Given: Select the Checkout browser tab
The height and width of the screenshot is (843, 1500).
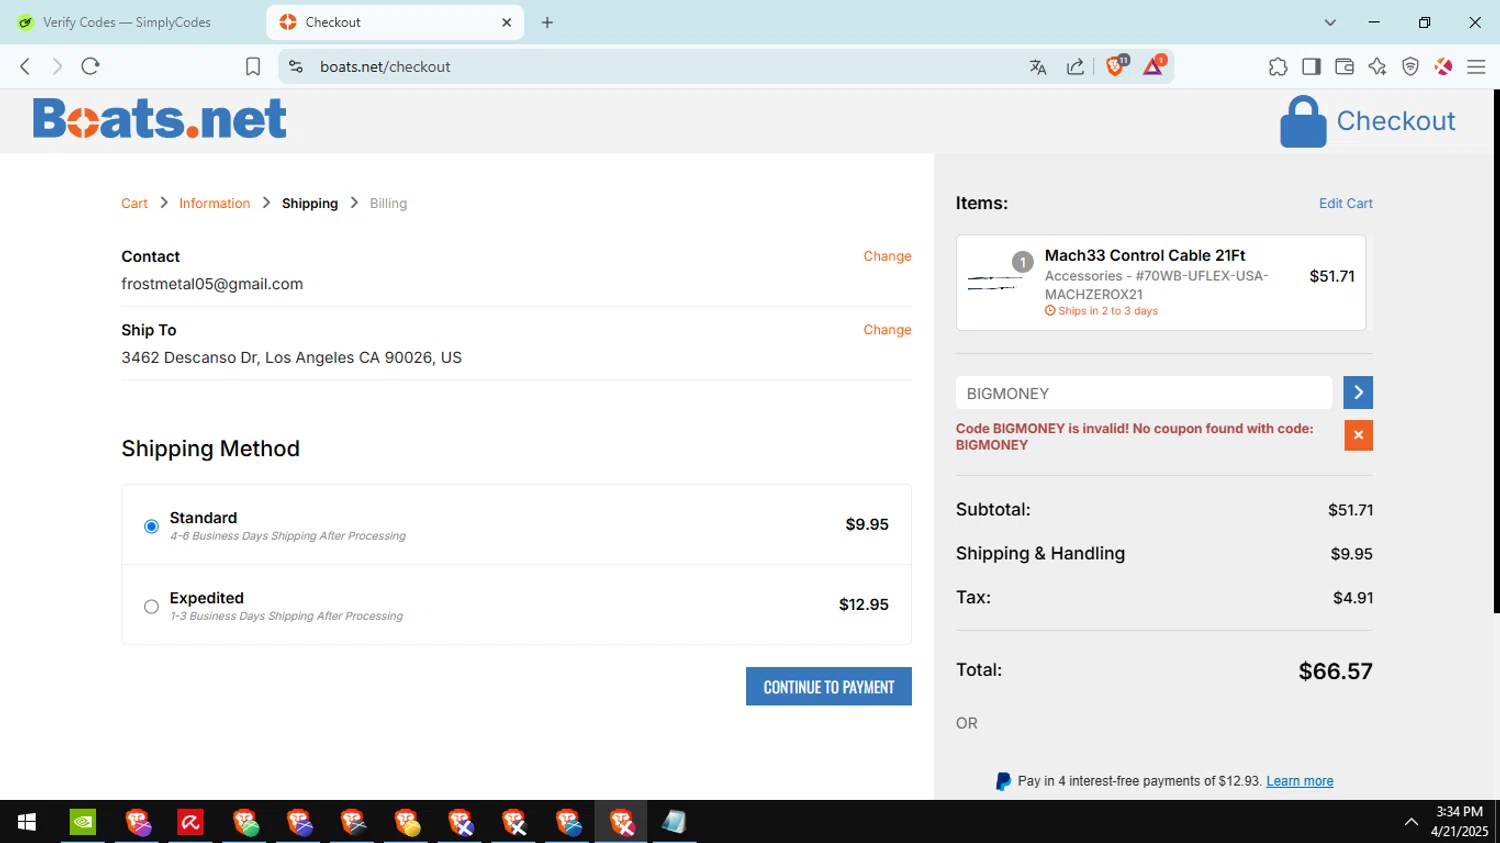Looking at the screenshot, I should 395,22.
